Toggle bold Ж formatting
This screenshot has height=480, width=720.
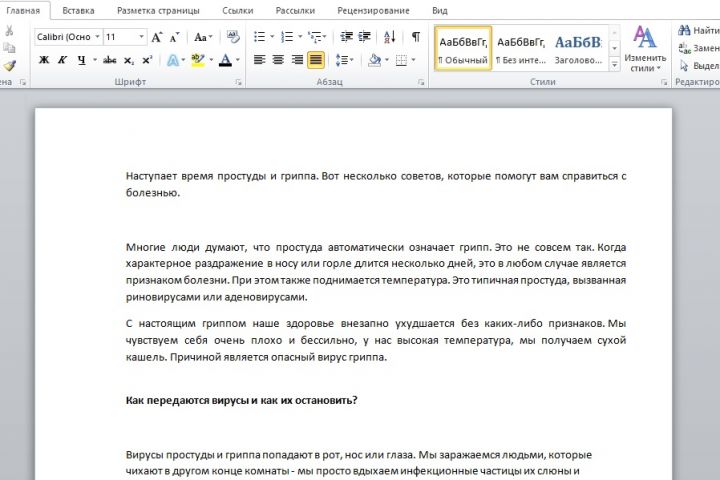44,60
